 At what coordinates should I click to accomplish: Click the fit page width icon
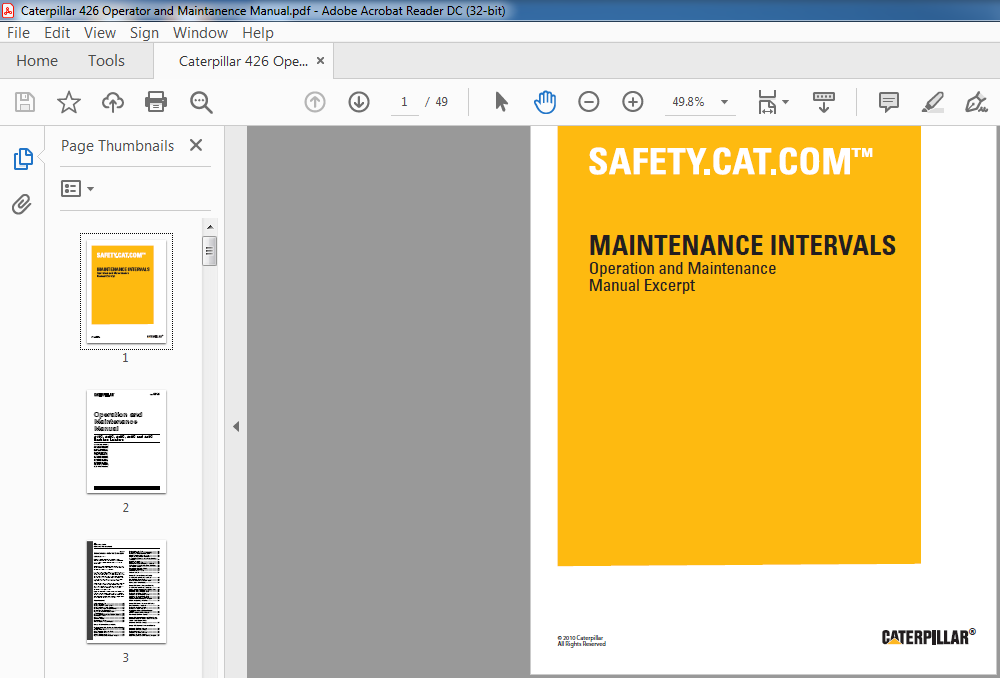767,102
